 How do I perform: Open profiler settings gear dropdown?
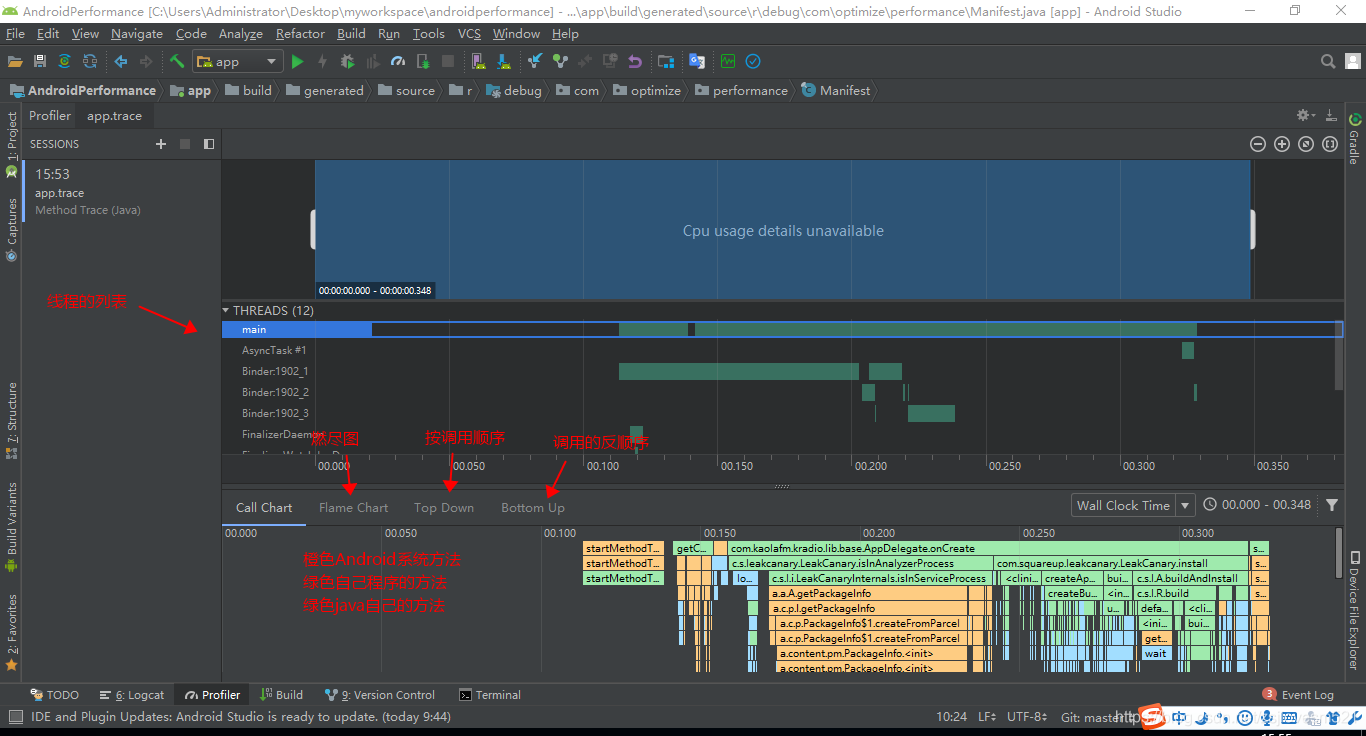pyautogui.click(x=1305, y=116)
